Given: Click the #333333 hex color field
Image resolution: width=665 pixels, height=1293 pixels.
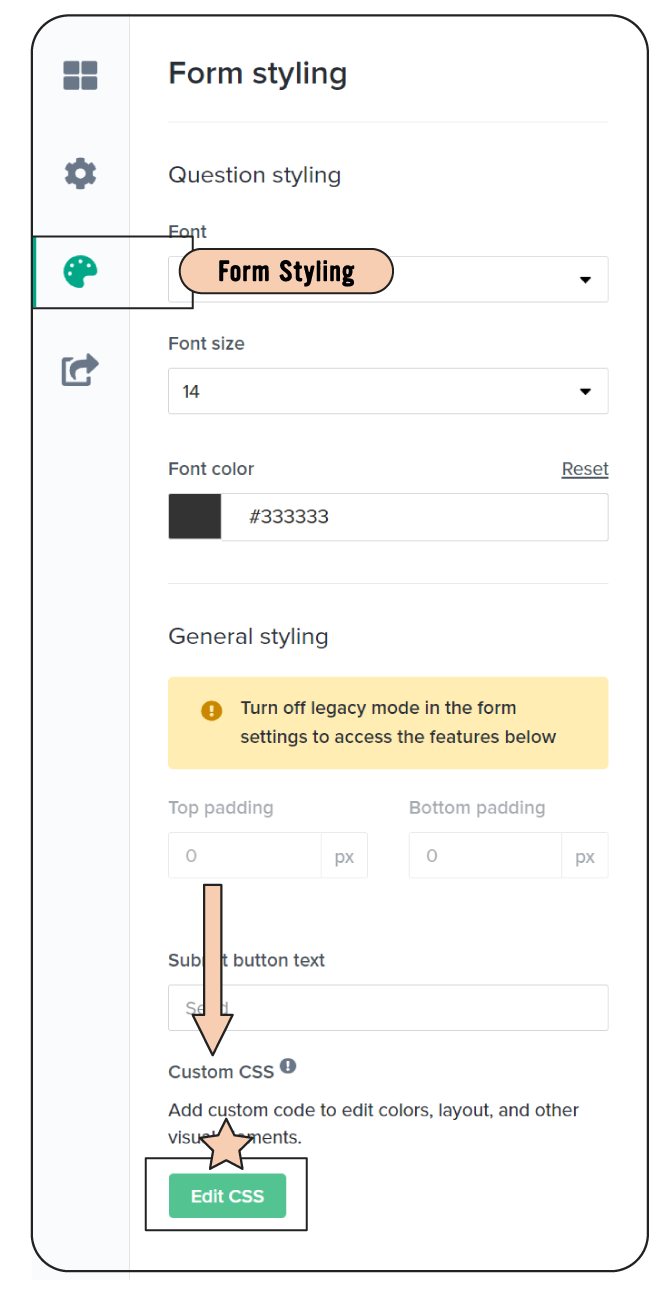Looking at the screenshot, I should point(414,517).
